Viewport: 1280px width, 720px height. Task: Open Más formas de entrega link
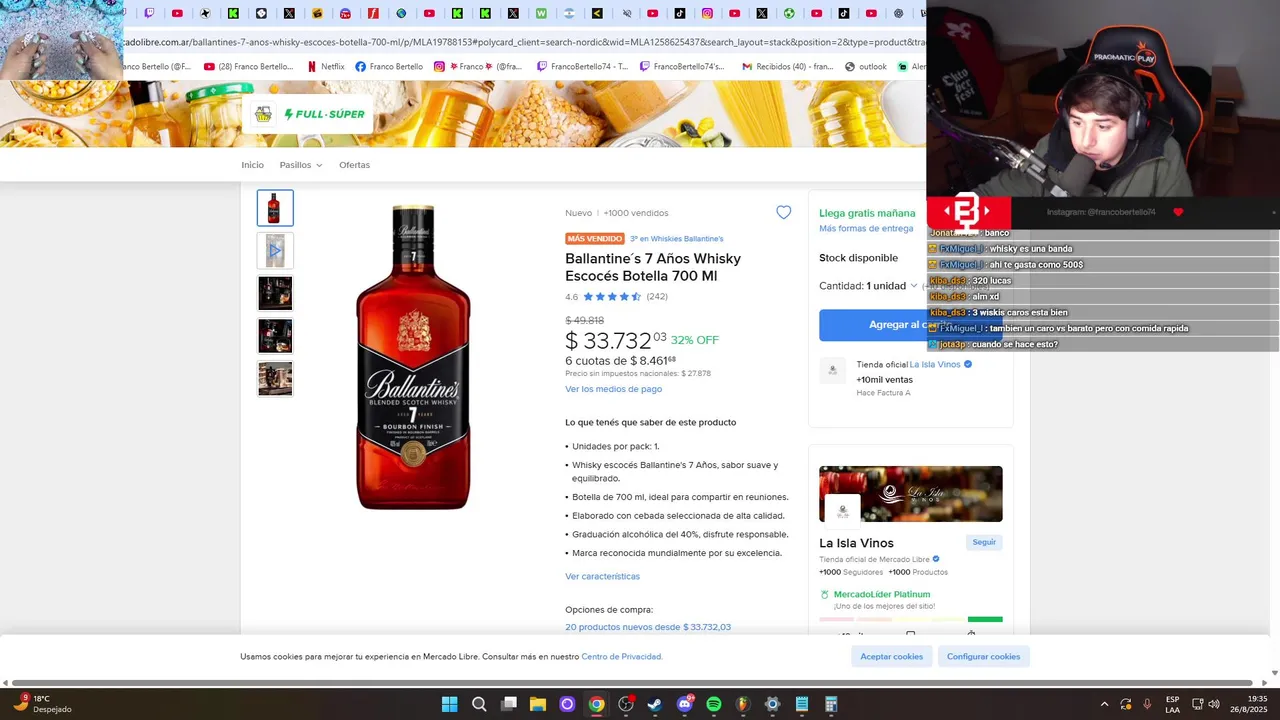pyautogui.click(x=866, y=229)
